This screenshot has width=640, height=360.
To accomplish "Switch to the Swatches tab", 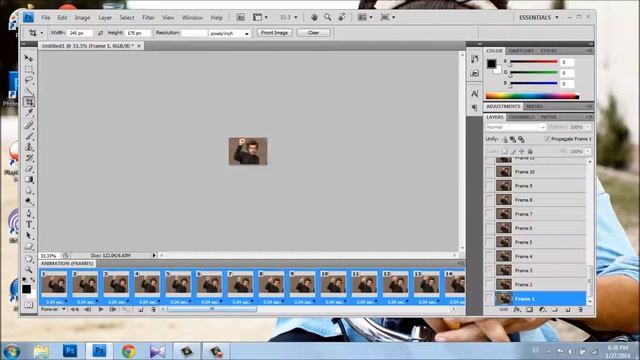I will pos(521,51).
